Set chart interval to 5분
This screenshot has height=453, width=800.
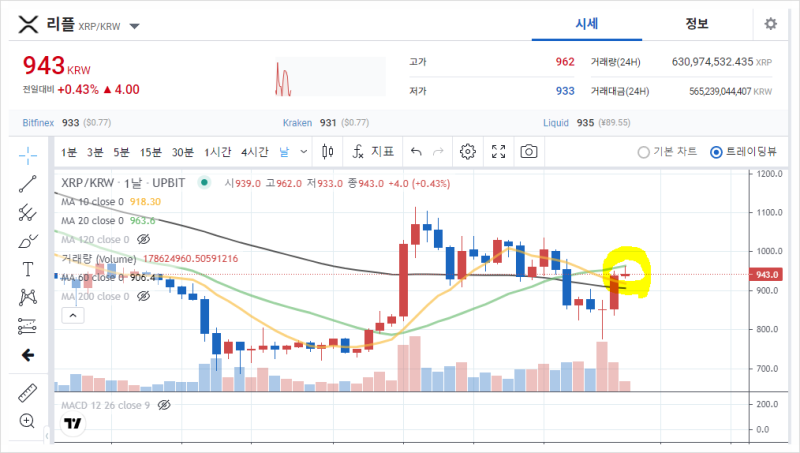coord(121,152)
